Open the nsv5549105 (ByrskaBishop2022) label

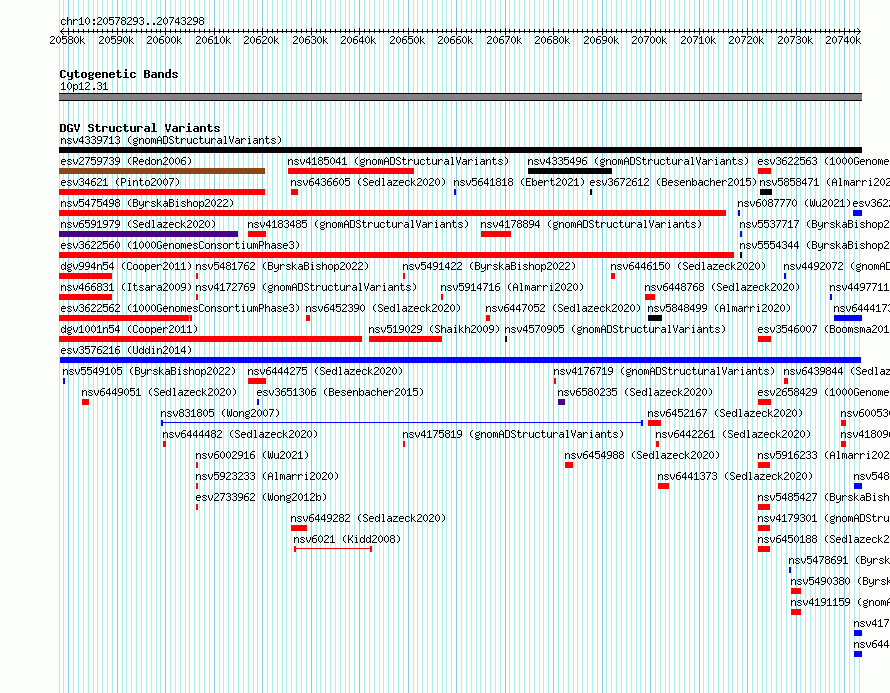[149, 371]
